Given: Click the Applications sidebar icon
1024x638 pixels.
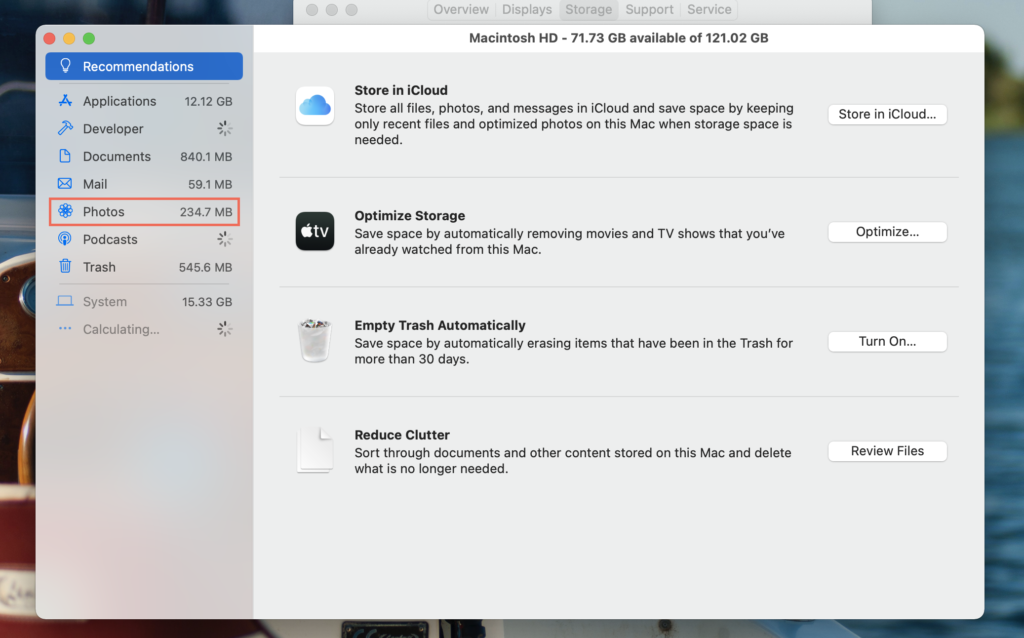Looking at the screenshot, I should pyautogui.click(x=65, y=101).
